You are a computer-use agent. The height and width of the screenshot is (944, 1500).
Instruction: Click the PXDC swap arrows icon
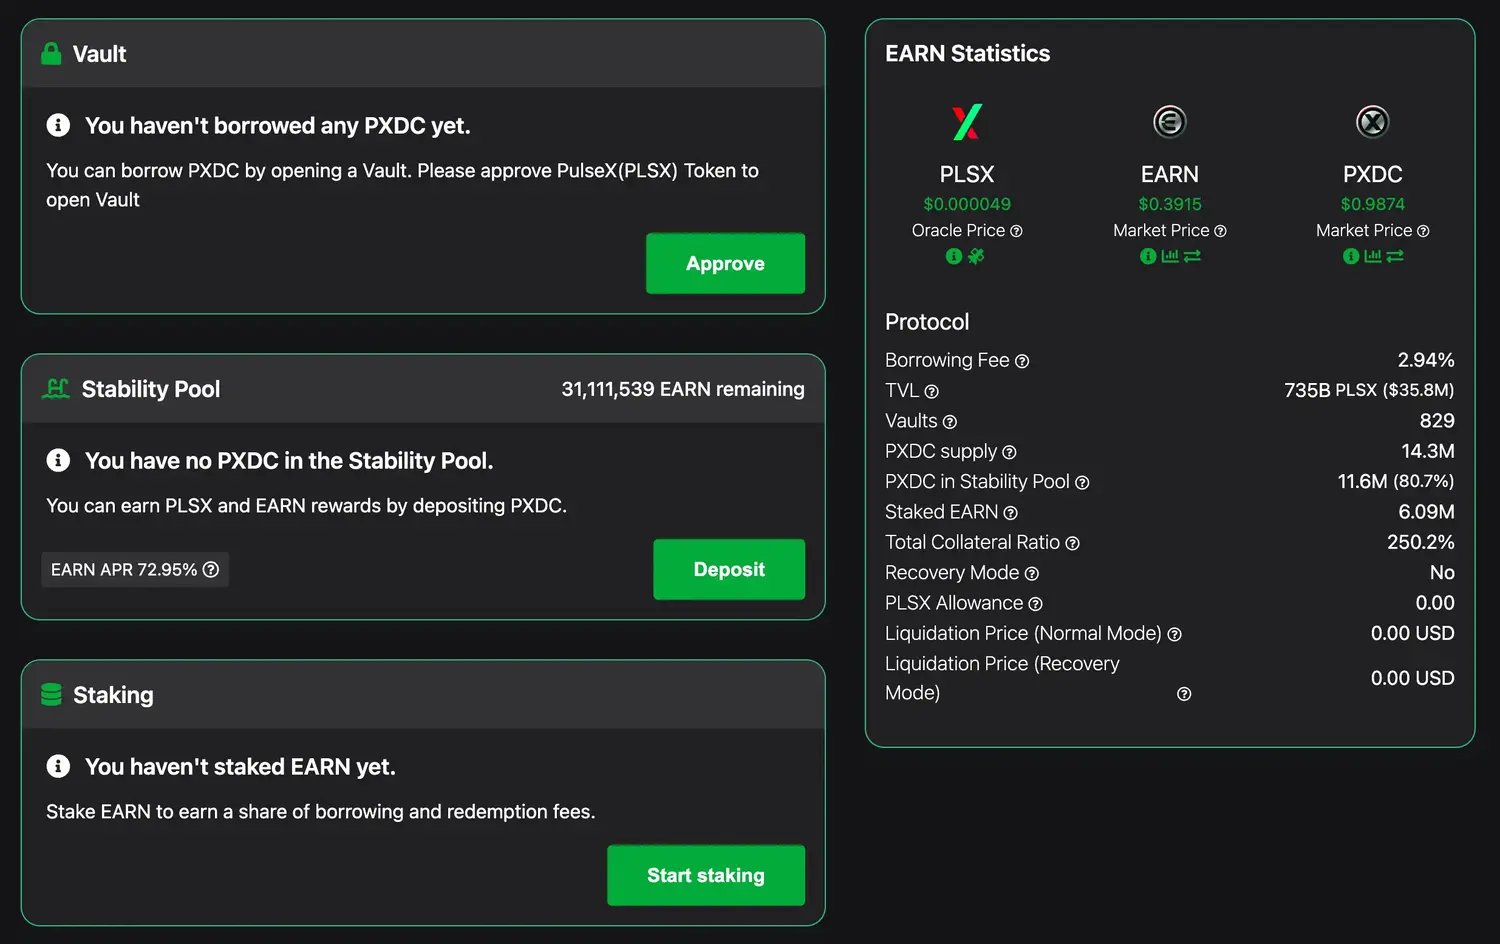click(1395, 256)
